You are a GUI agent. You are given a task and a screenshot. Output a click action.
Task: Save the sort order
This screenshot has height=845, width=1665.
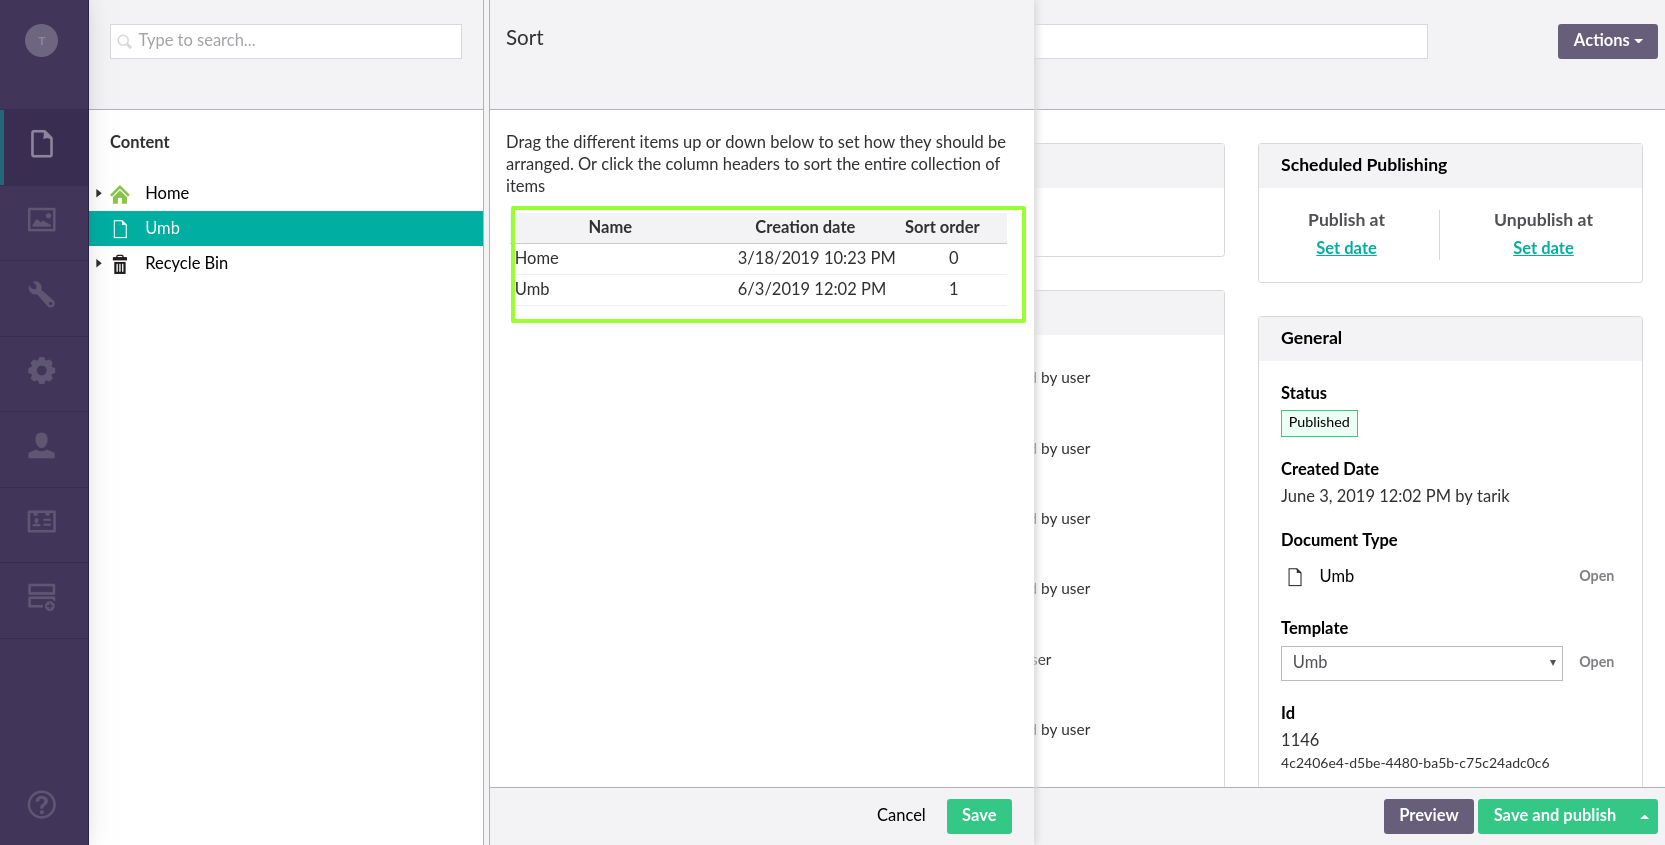[978, 816]
